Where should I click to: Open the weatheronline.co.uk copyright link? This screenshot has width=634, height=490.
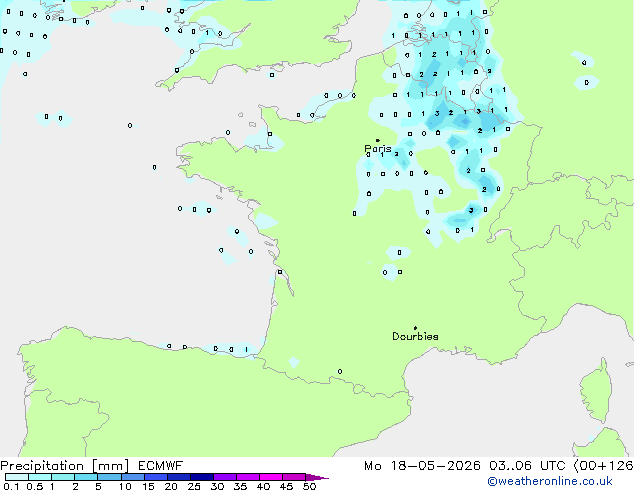550,481
